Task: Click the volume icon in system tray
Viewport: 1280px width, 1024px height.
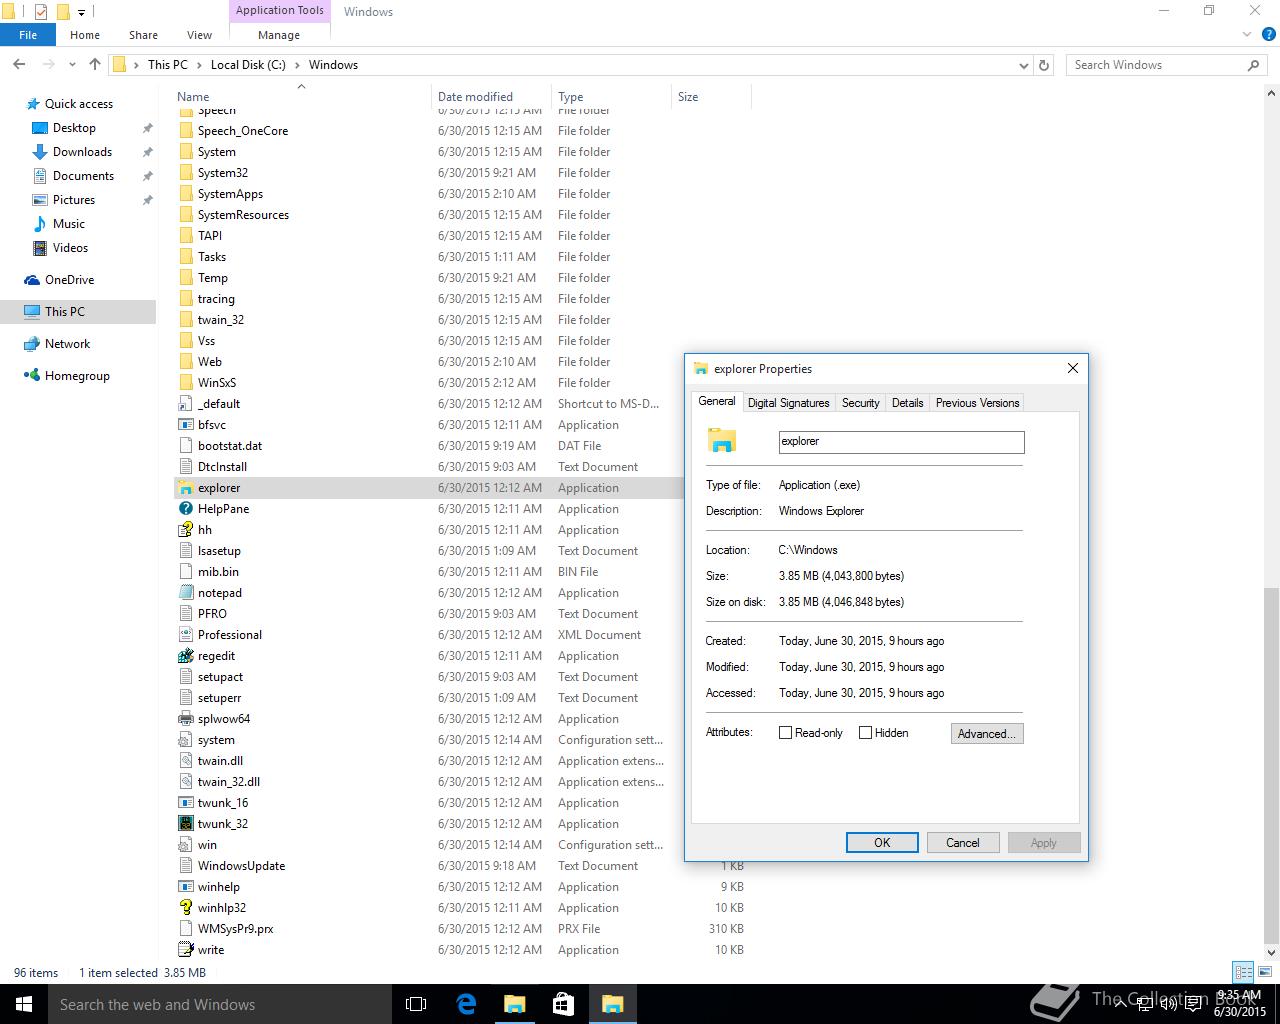Action: click(x=1168, y=1004)
